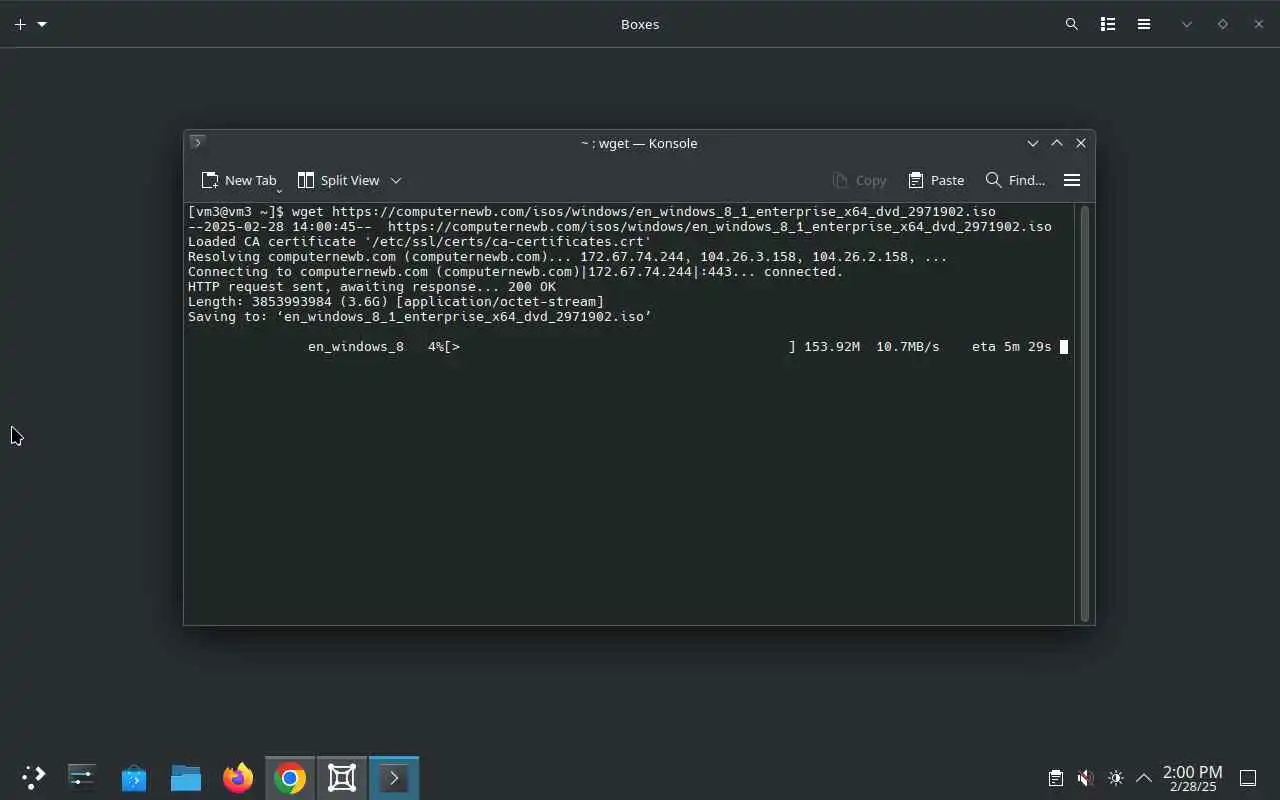Image resolution: width=1280 pixels, height=800 pixels.
Task: Click the Paste button in Konsole toolbar
Action: [x=936, y=180]
